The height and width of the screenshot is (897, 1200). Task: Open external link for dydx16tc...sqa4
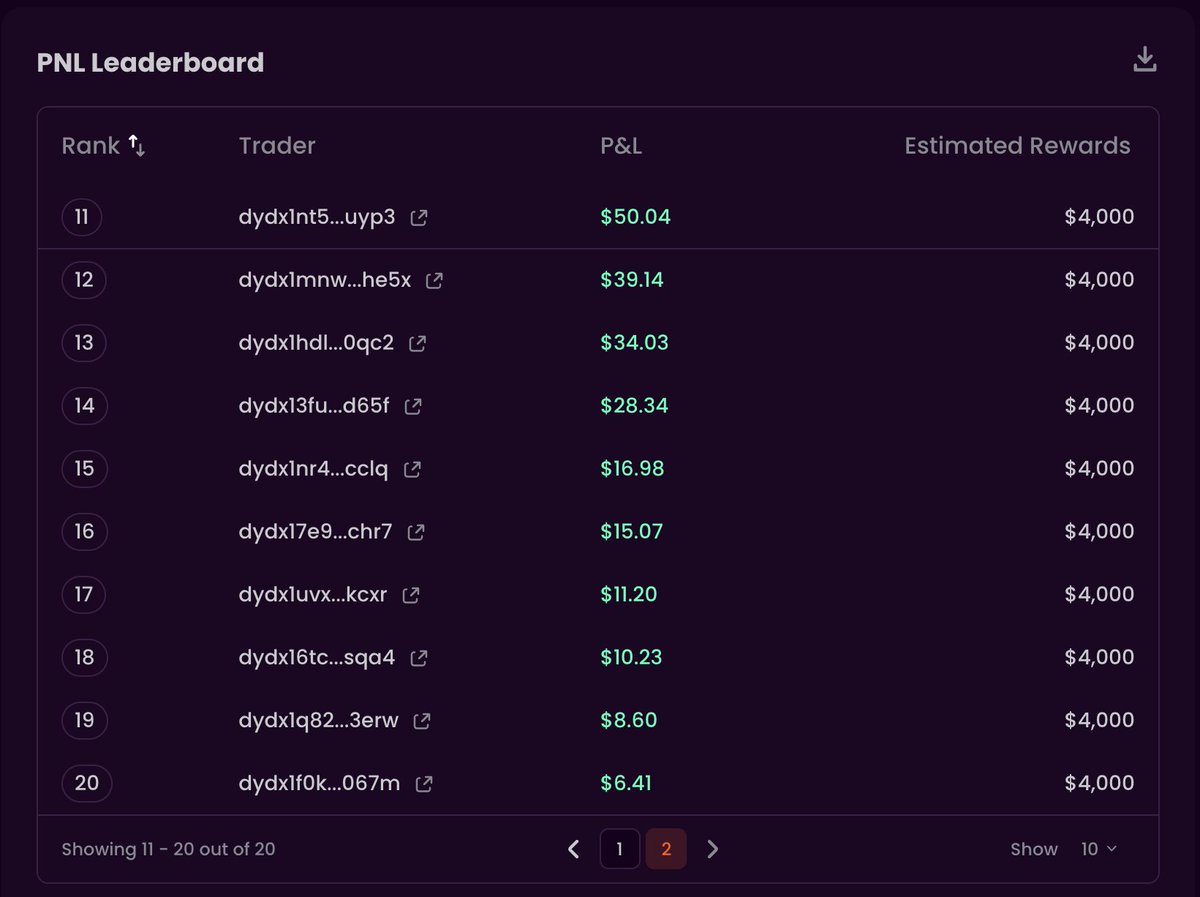coord(419,658)
